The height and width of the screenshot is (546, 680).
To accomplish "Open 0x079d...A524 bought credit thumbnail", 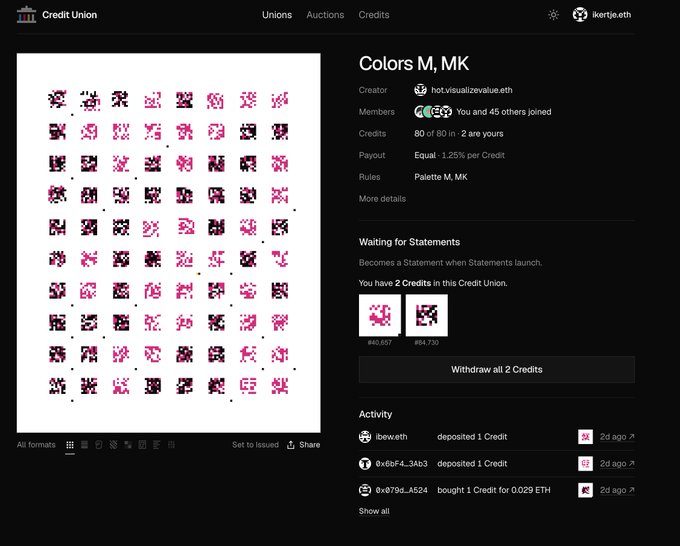I will point(585,490).
